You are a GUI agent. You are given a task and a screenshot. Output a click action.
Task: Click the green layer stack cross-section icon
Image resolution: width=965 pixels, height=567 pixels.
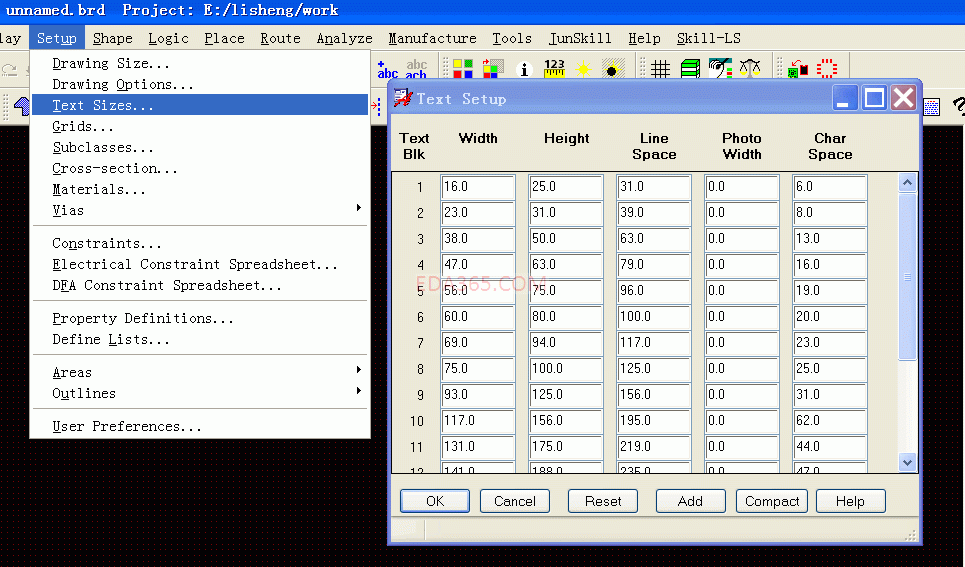(690, 69)
